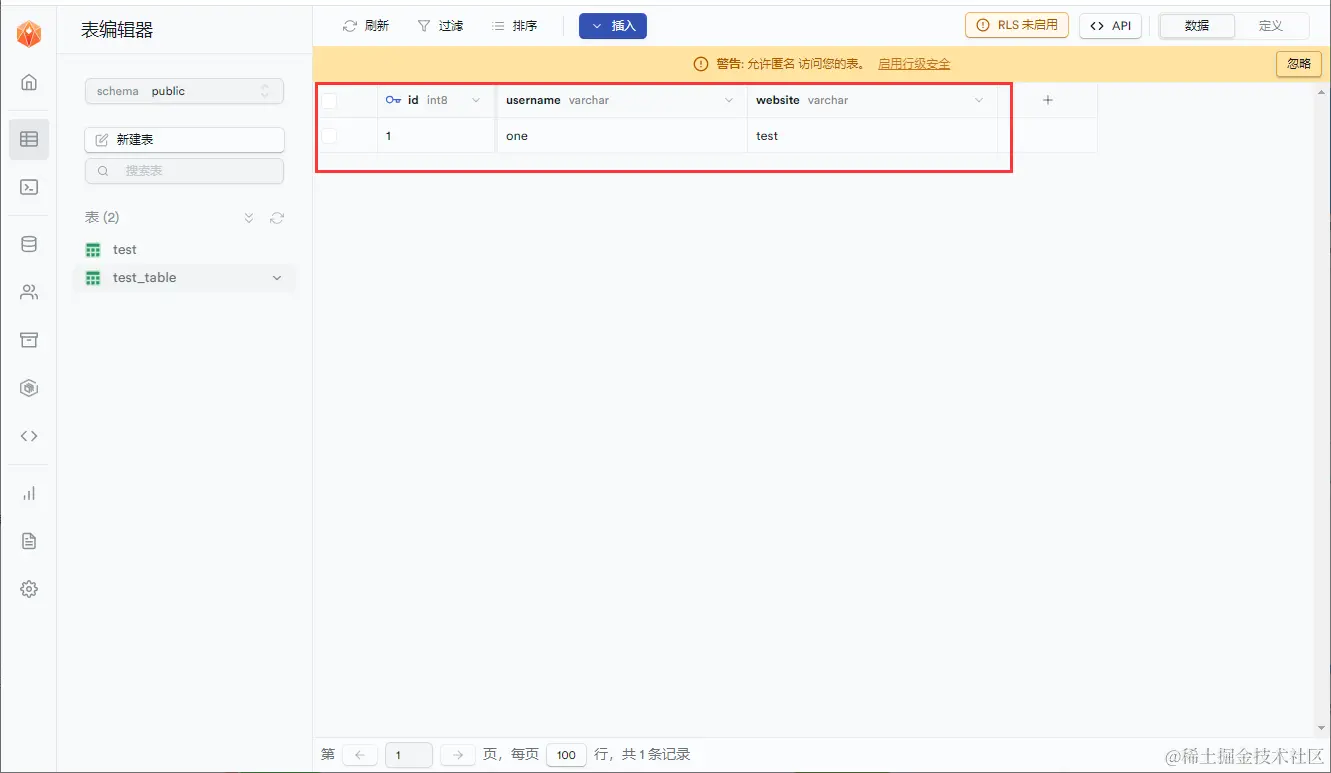
Task: Toggle the select-all rows header checkbox
Action: 329,100
